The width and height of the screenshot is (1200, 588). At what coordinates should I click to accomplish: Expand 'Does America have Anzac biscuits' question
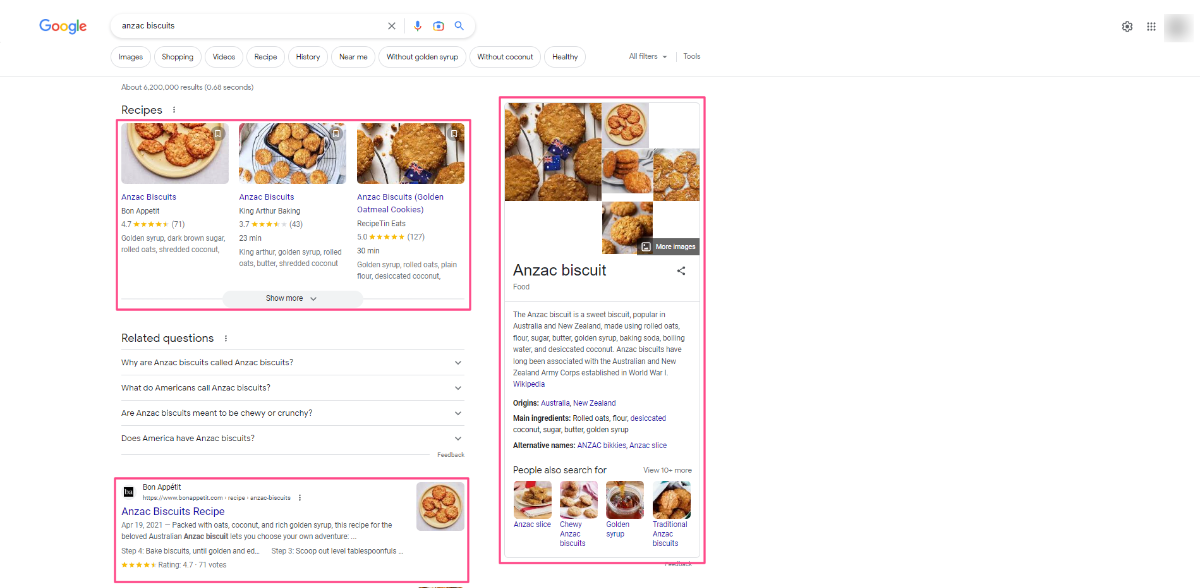coord(292,438)
